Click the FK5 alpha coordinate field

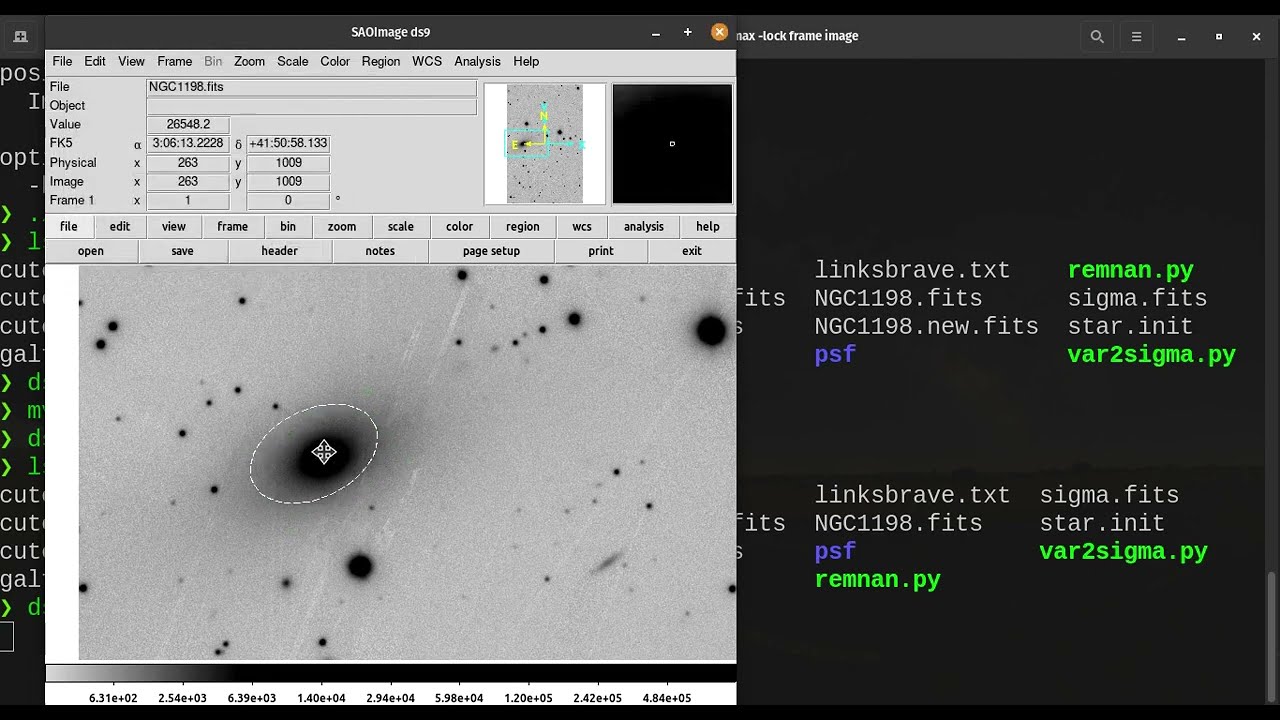pyautogui.click(x=188, y=144)
